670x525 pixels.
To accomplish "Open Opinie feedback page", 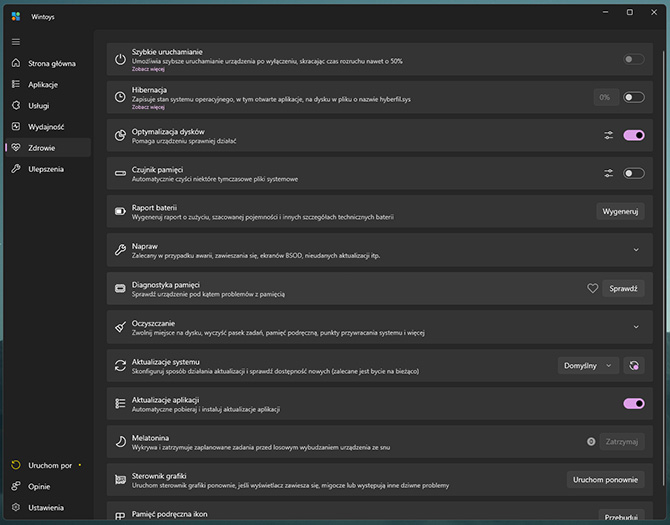I will coord(48,487).
